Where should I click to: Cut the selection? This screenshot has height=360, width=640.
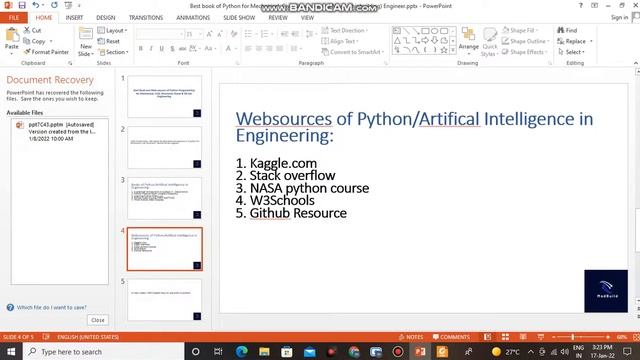(x=32, y=30)
